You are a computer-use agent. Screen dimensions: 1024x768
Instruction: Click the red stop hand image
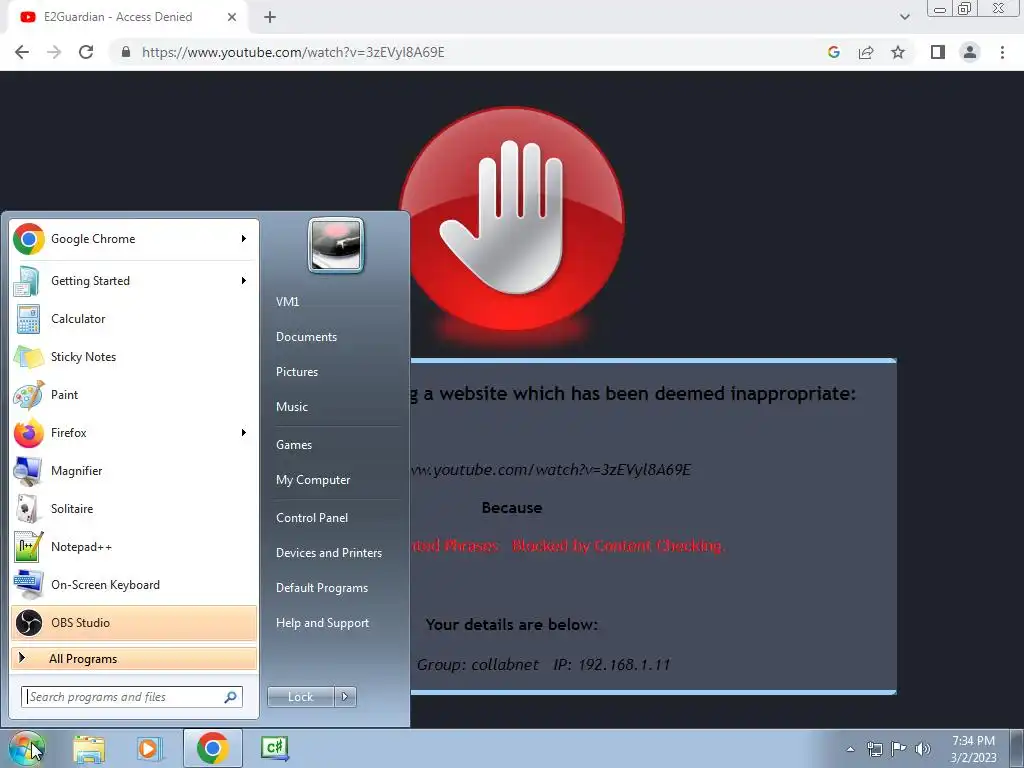511,219
